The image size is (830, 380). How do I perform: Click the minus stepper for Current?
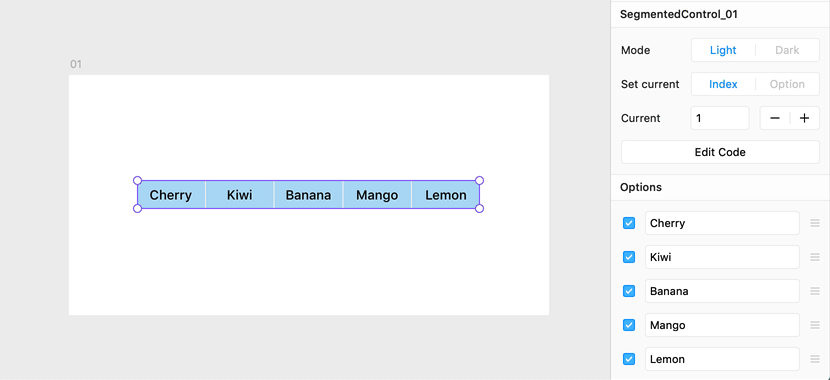click(x=775, y=118)
